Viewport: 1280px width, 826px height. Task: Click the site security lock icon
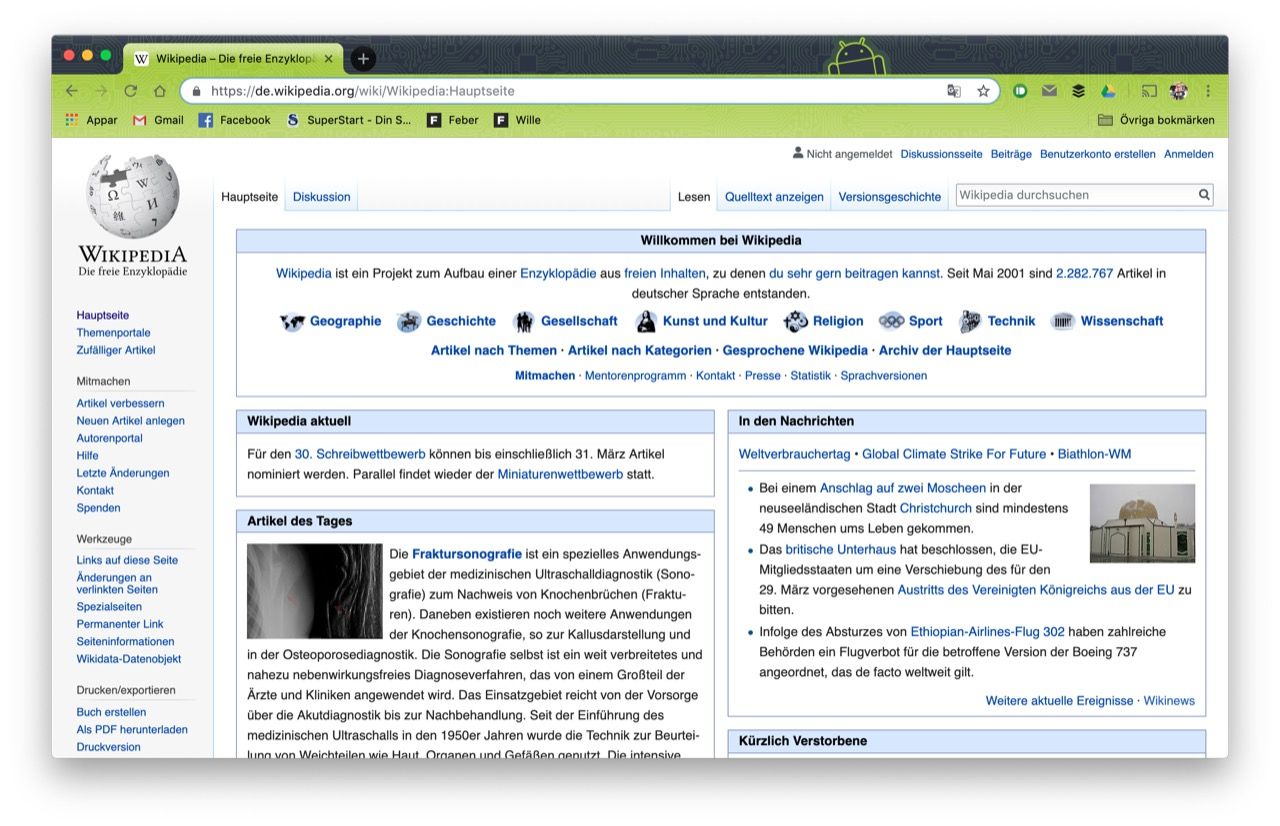point(195,91)
